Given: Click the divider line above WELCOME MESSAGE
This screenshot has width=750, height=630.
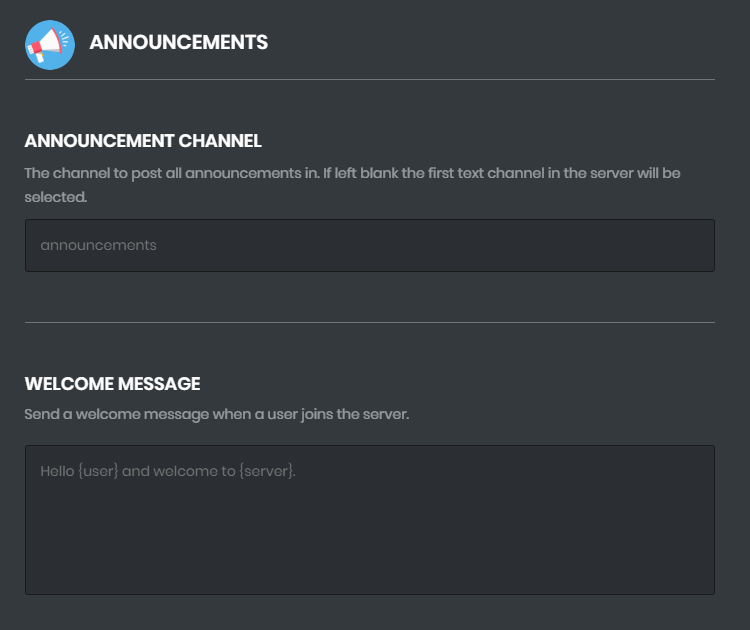Looking at the screenshot, I should click(369, 322).
